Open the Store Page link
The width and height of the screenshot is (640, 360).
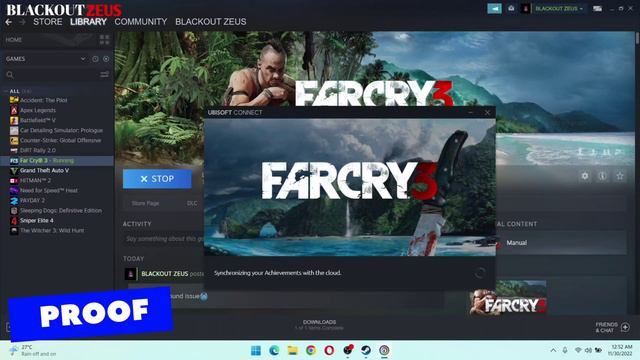(145, 203)
